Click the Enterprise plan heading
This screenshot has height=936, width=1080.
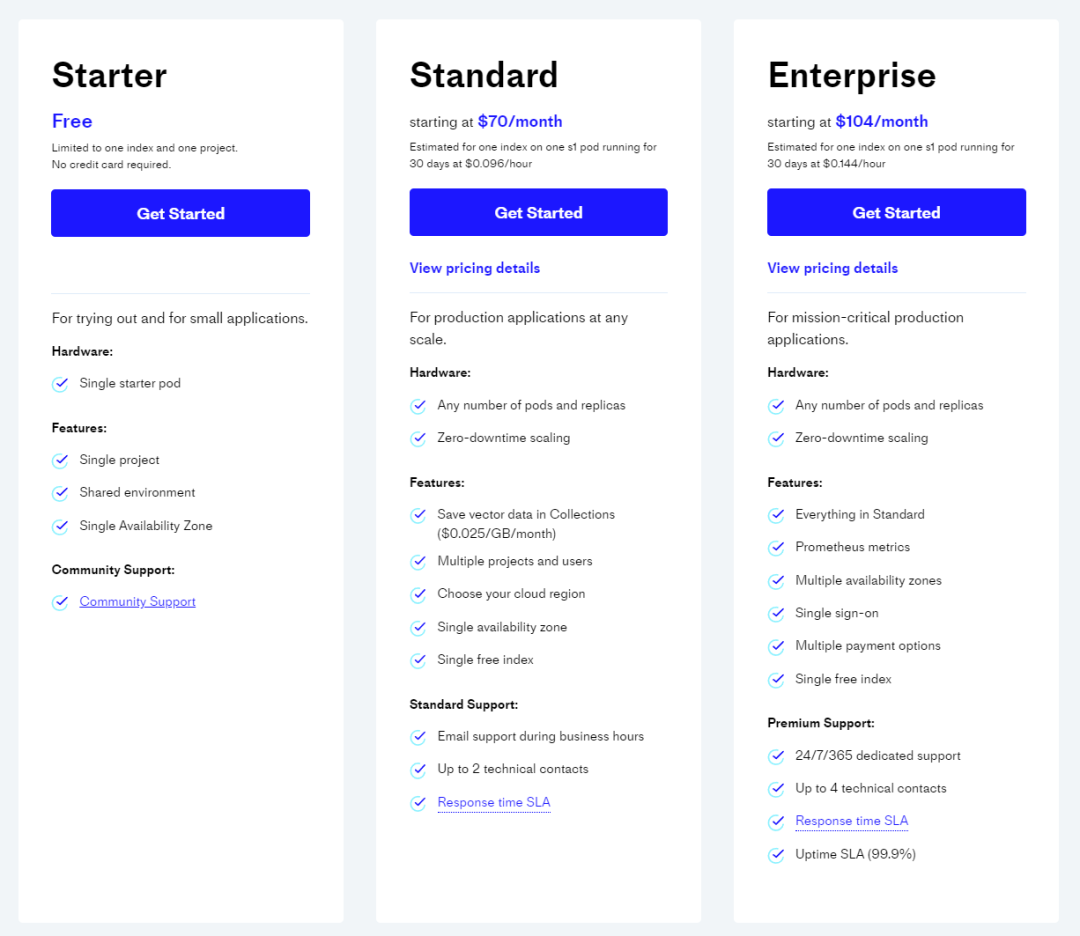pyautogui.click(x=852, y=76)
